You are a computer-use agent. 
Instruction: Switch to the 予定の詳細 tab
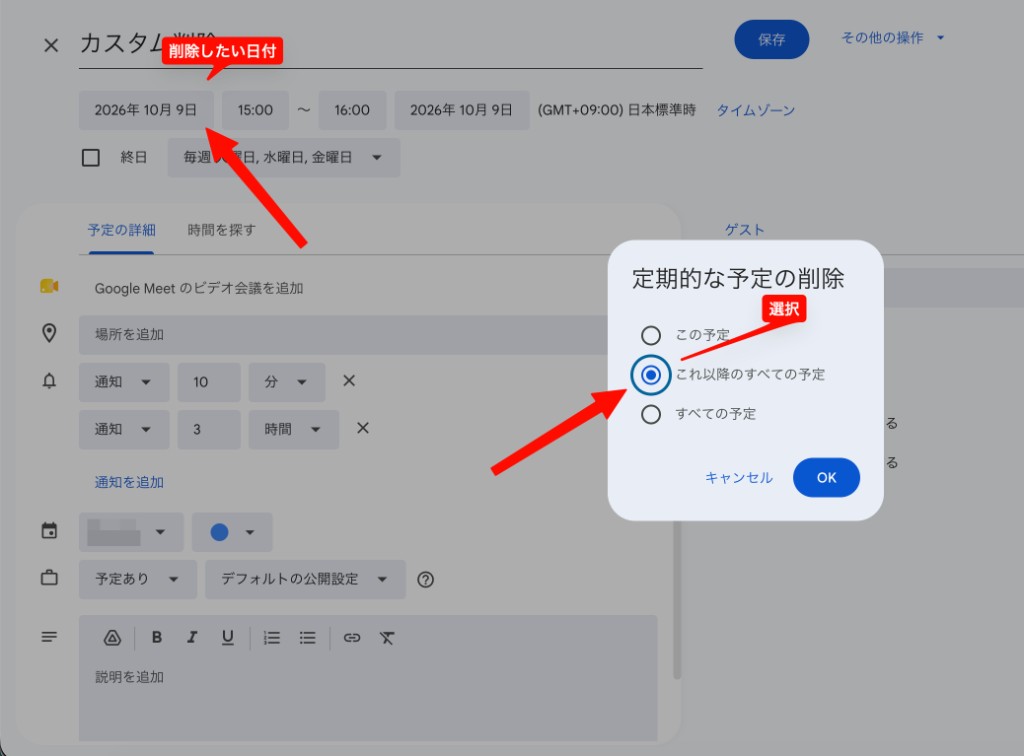pyautogui.click(x=121, y=230)
